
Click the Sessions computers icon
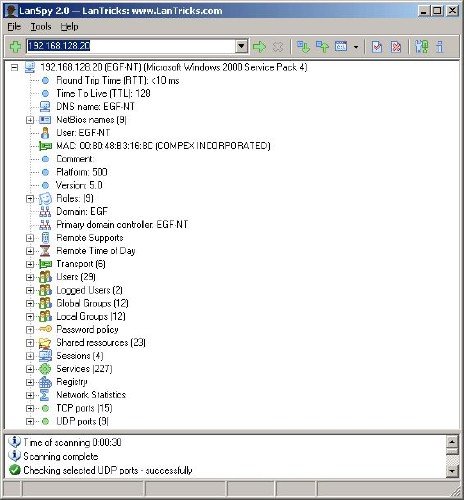(45, 356)
